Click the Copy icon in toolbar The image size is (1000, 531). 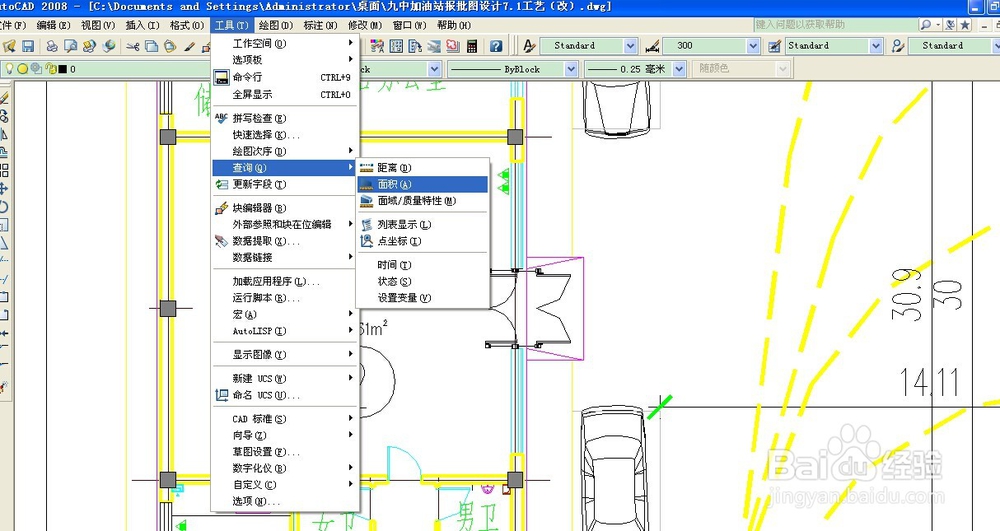[151, 46]
